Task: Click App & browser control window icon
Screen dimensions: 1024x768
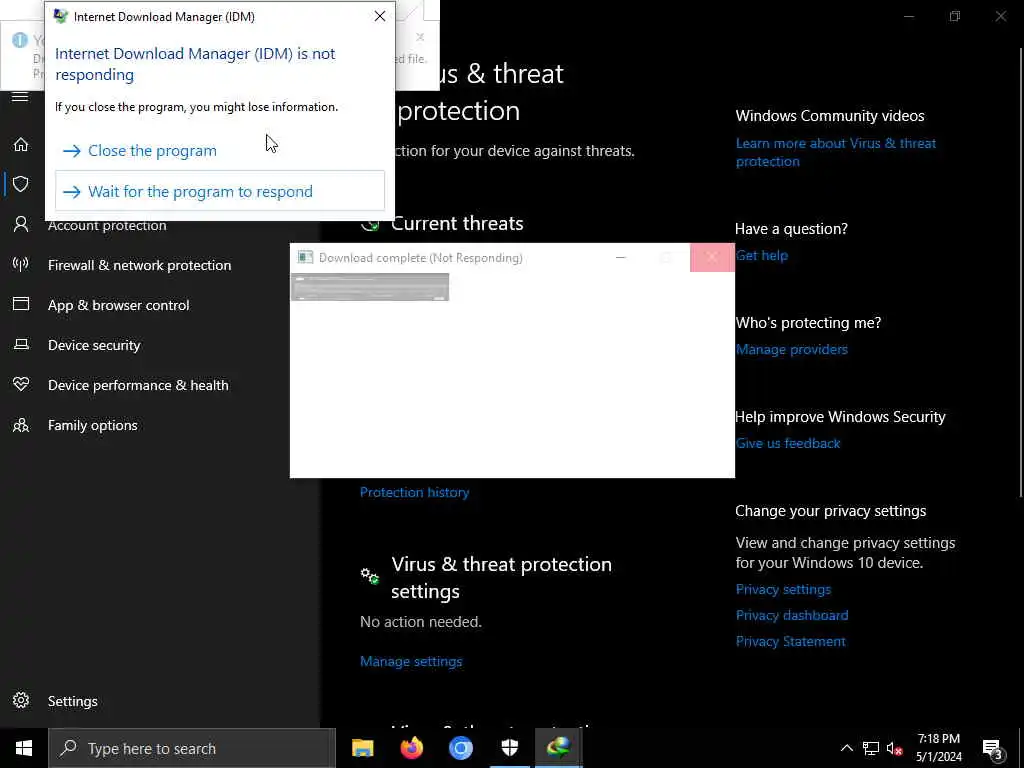Action: [21, 304]
